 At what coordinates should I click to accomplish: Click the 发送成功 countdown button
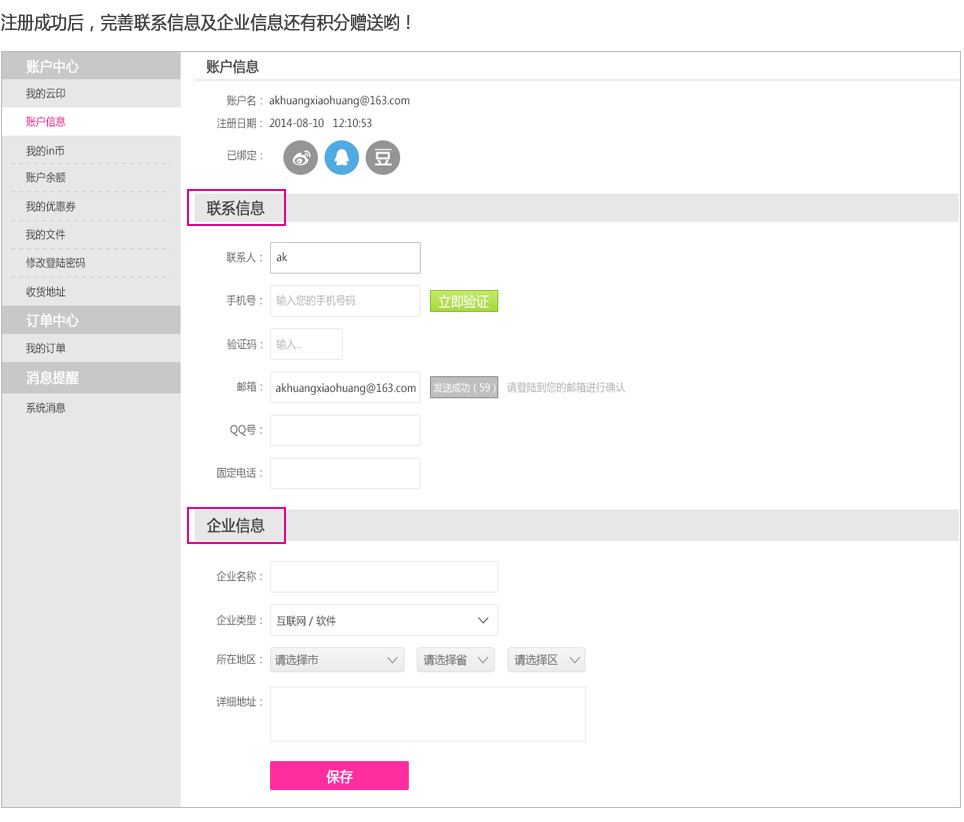point(464,387)
